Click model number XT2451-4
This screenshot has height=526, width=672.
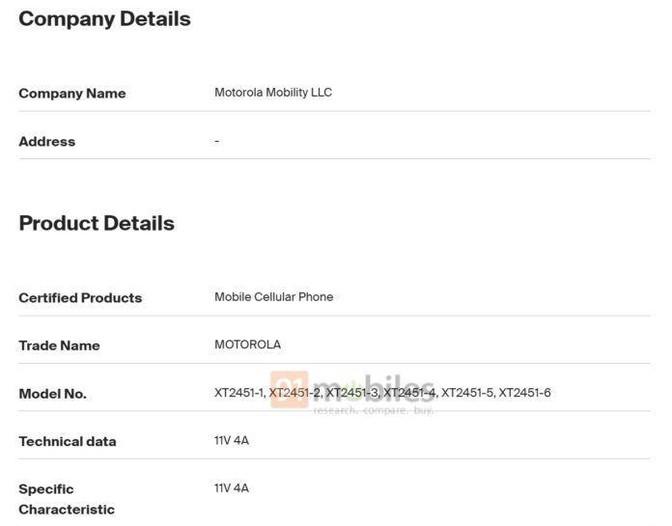pyautogui.click(x=410, y=393)
